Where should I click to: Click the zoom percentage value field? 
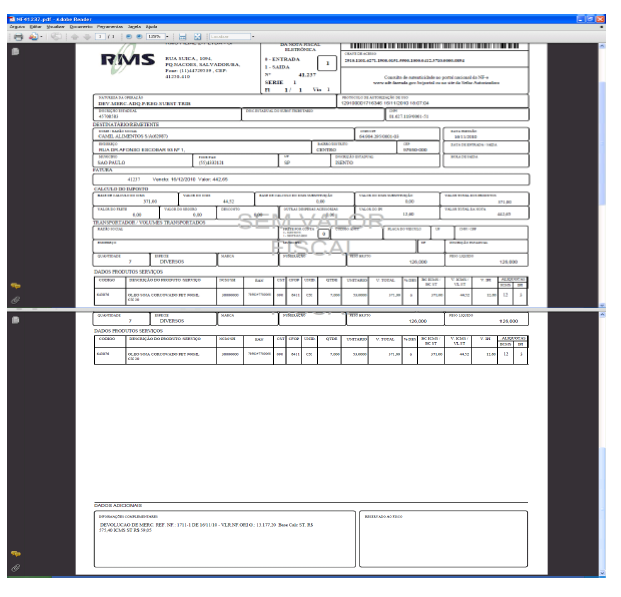tap(155, 36)
